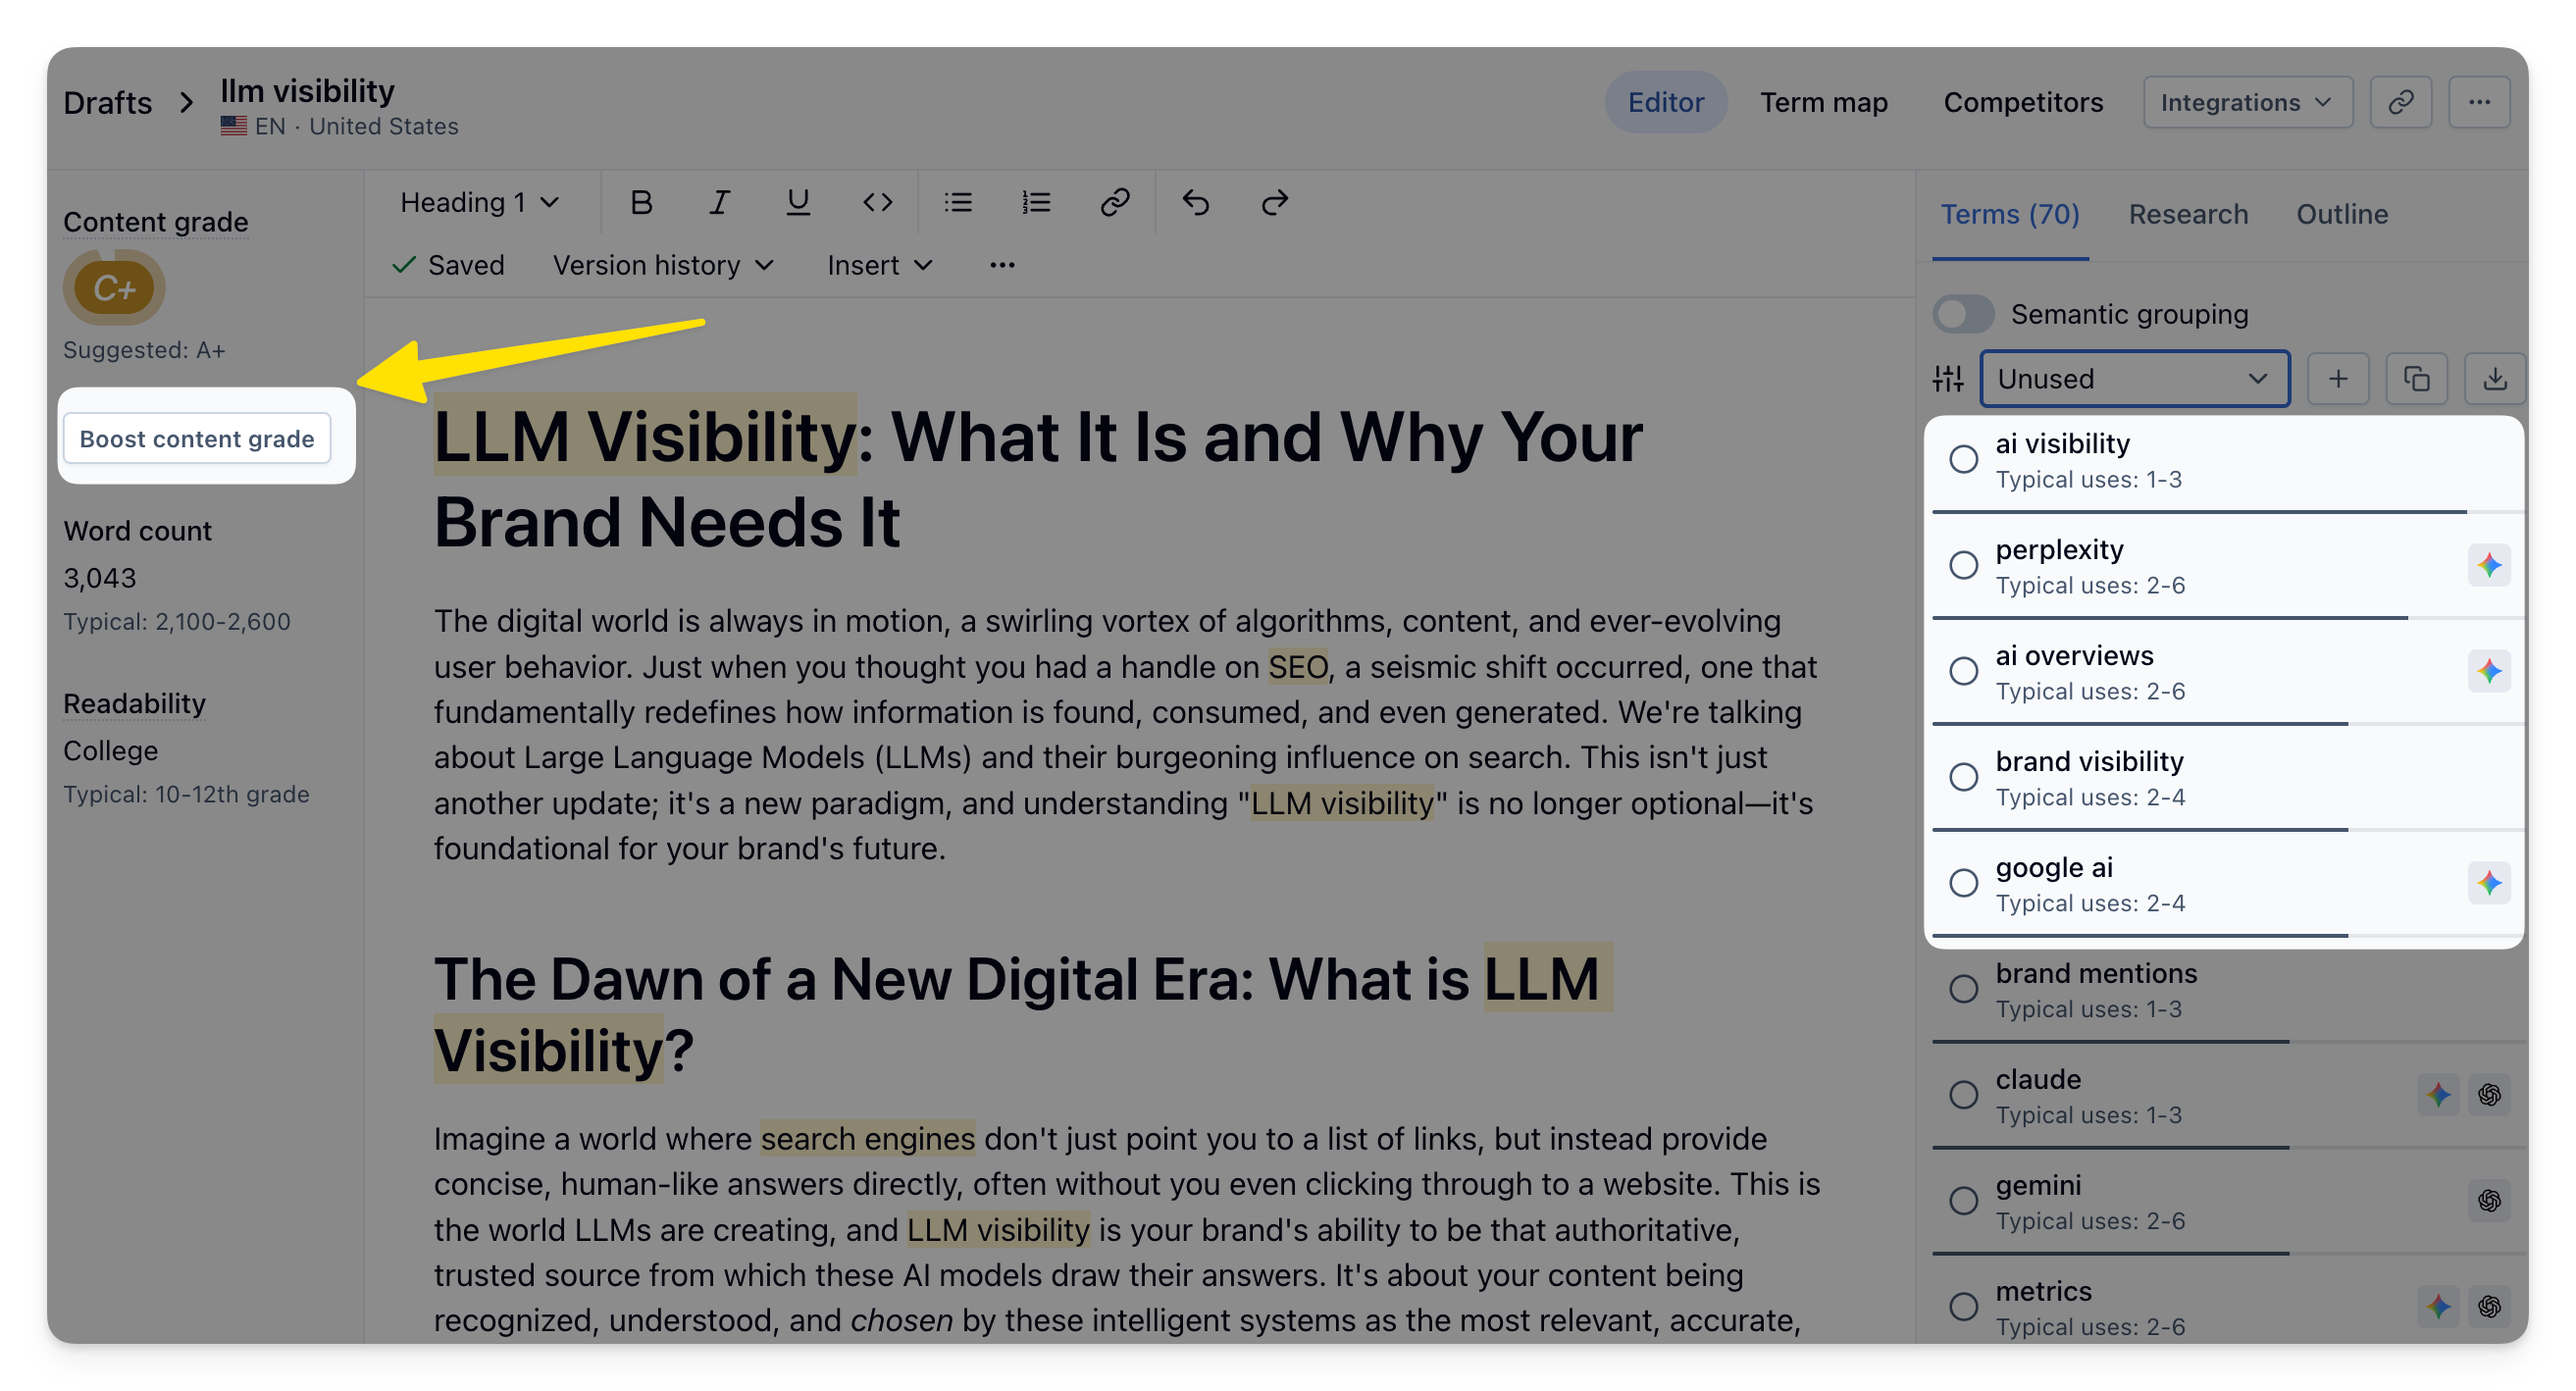Screen dimensions: 2576x1391
Task: Insert a code block
Action: 877,203
